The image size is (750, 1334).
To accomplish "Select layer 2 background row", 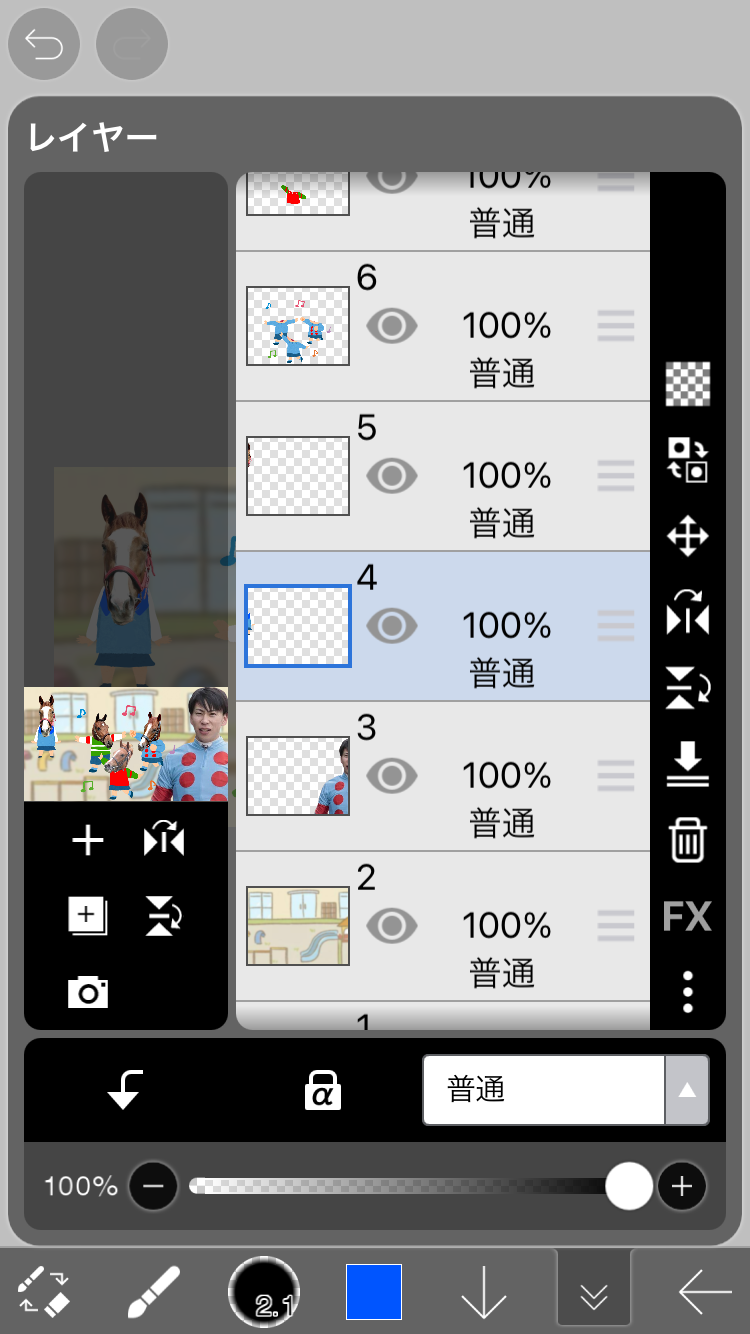I will pyautogui.click(x=500, y=927).
